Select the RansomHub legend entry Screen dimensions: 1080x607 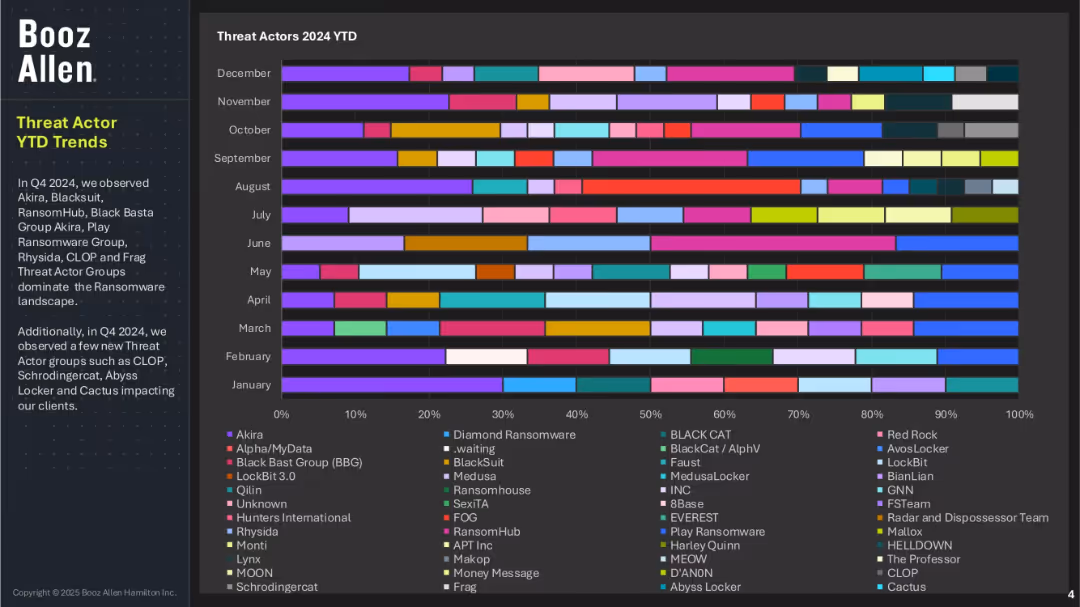[x=481, y=531]
